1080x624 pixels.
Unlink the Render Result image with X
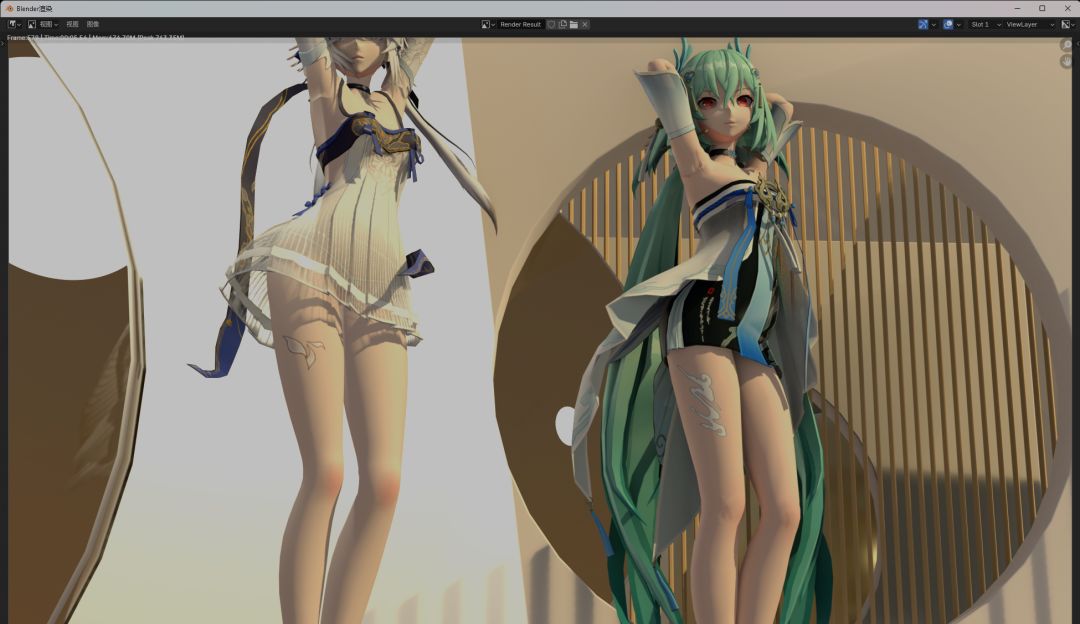click(585, 24)
